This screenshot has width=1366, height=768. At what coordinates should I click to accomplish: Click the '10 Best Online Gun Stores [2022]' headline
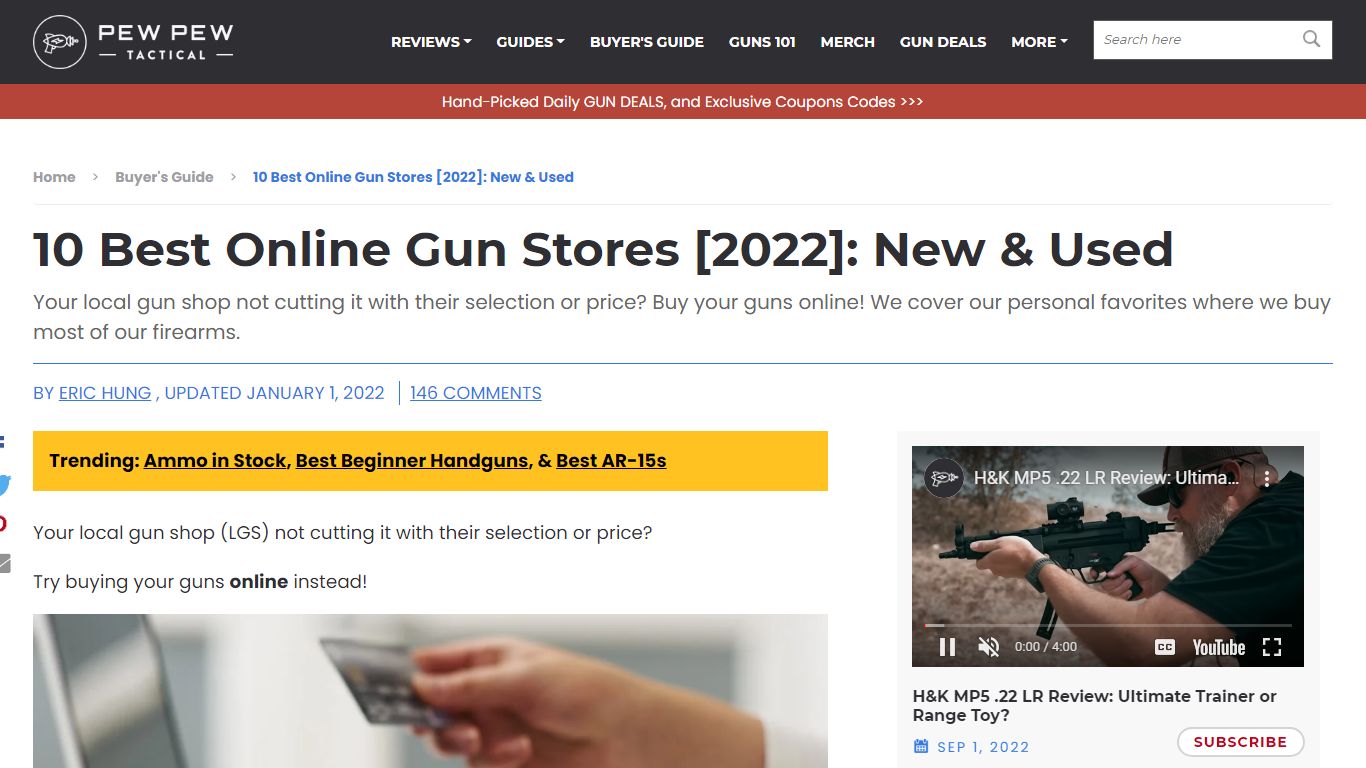pos(603,249)
